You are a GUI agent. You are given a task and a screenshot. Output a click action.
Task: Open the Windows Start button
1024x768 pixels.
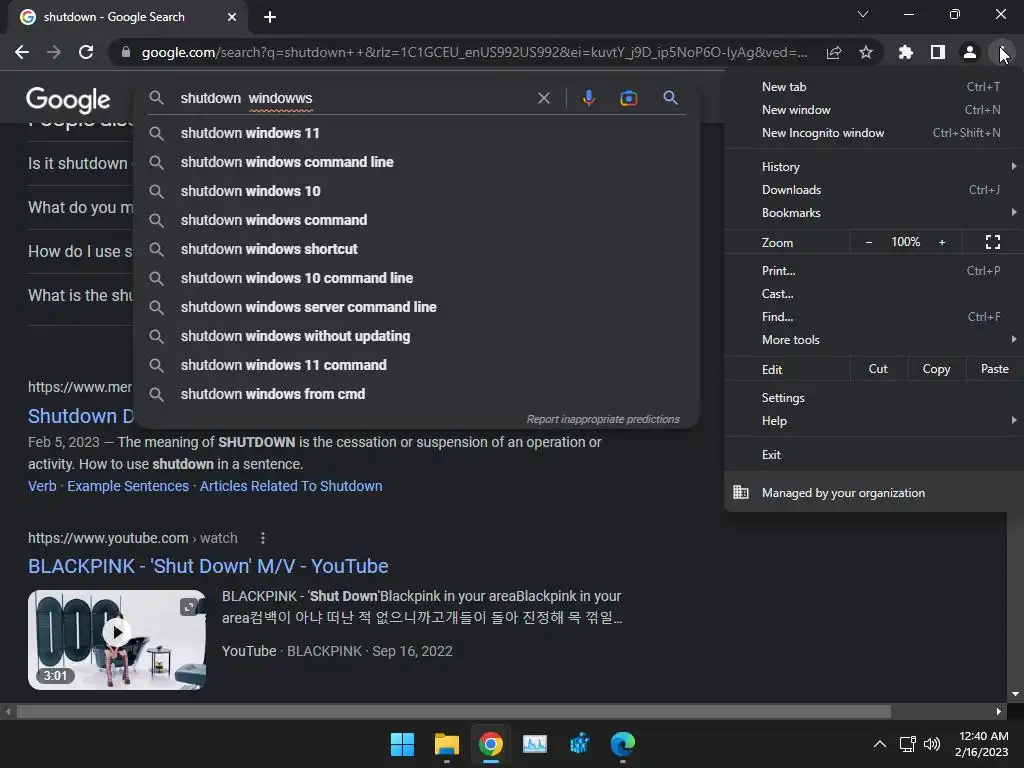(x=402, y=744)
